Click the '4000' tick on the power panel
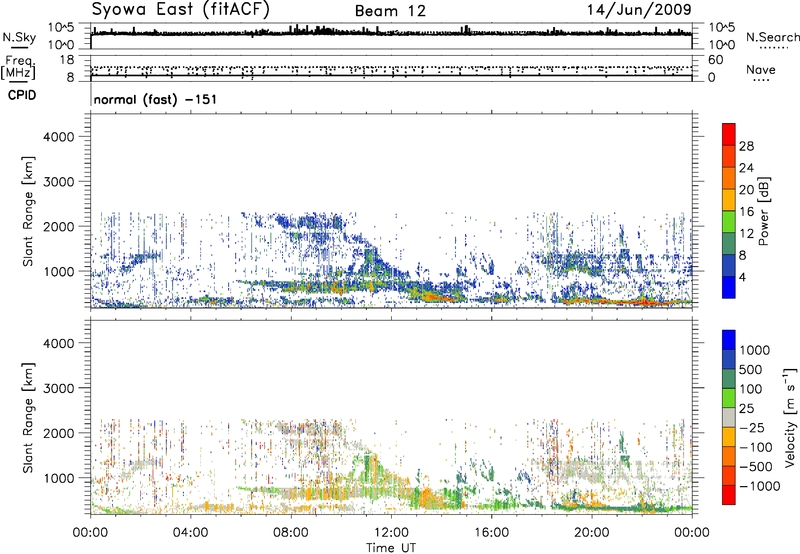Screen dimensions: 800x554 coord(58,137)
